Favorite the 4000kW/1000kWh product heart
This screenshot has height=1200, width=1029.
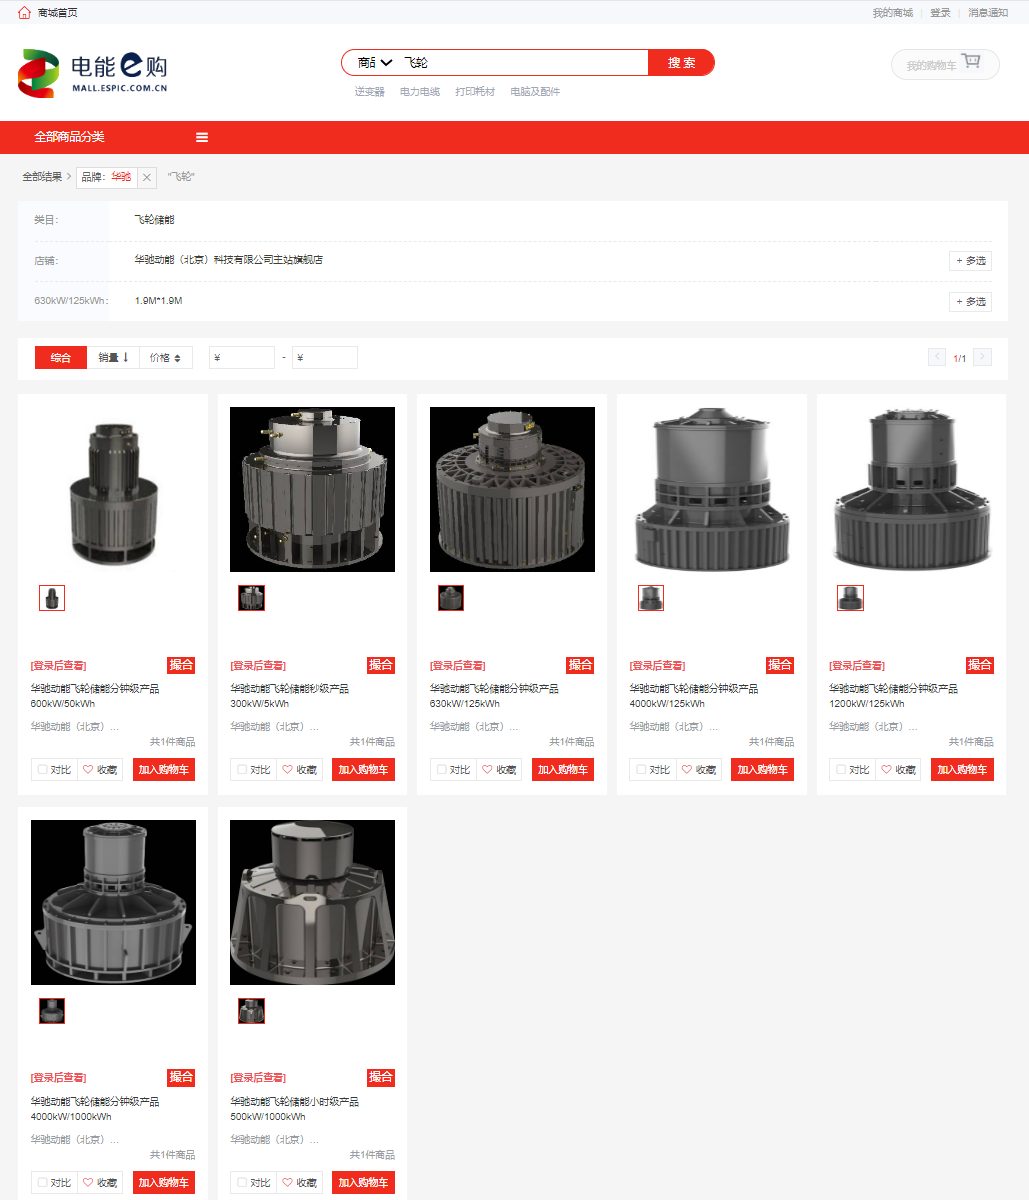tap(88, 1183)
